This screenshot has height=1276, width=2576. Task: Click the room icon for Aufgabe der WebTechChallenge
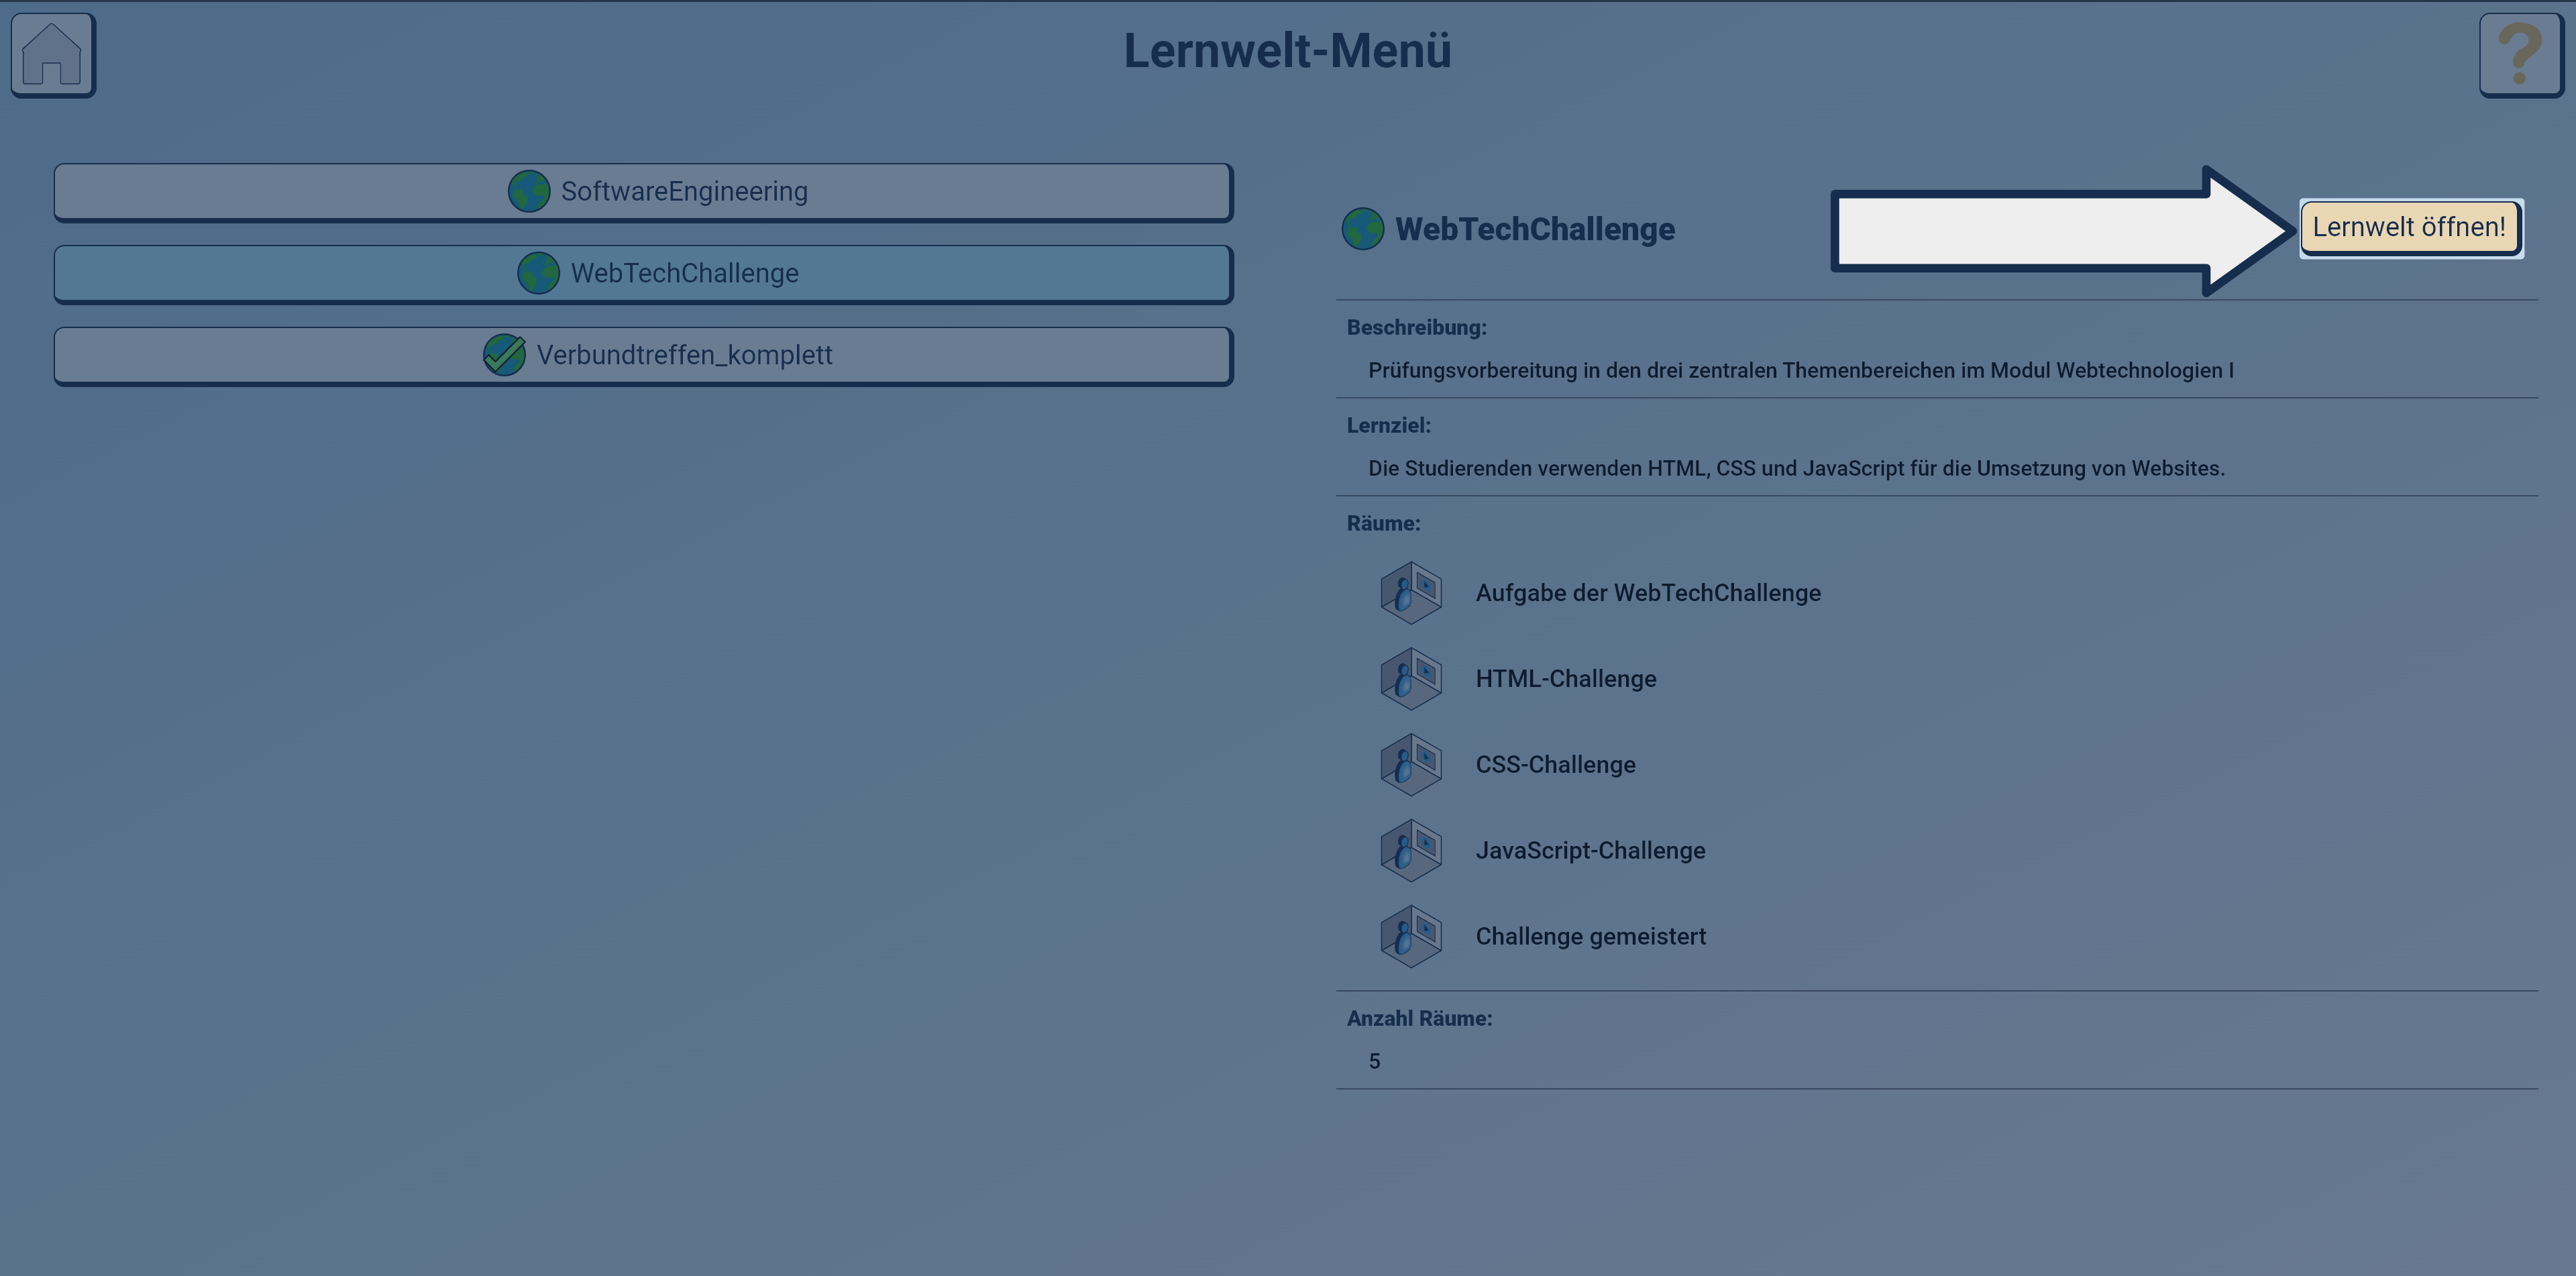click(1411, 593)
